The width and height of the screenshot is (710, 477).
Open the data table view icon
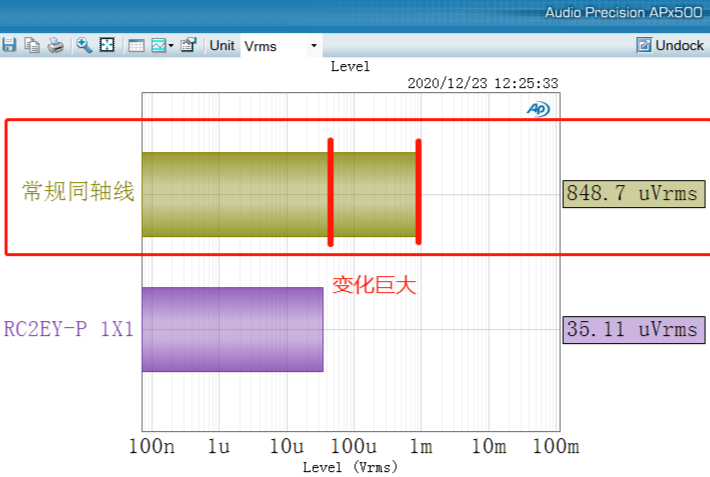point(136,45)
